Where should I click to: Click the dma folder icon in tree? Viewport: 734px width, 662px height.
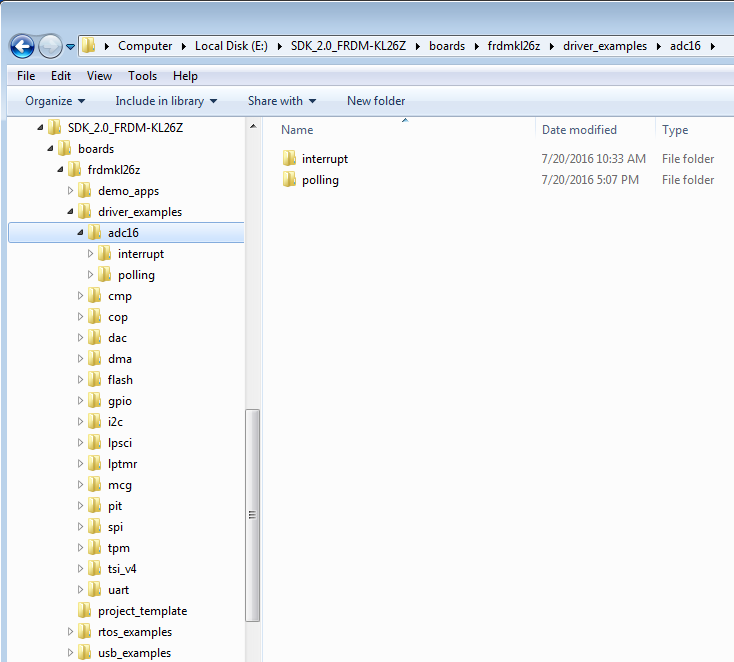coord(95,359)
